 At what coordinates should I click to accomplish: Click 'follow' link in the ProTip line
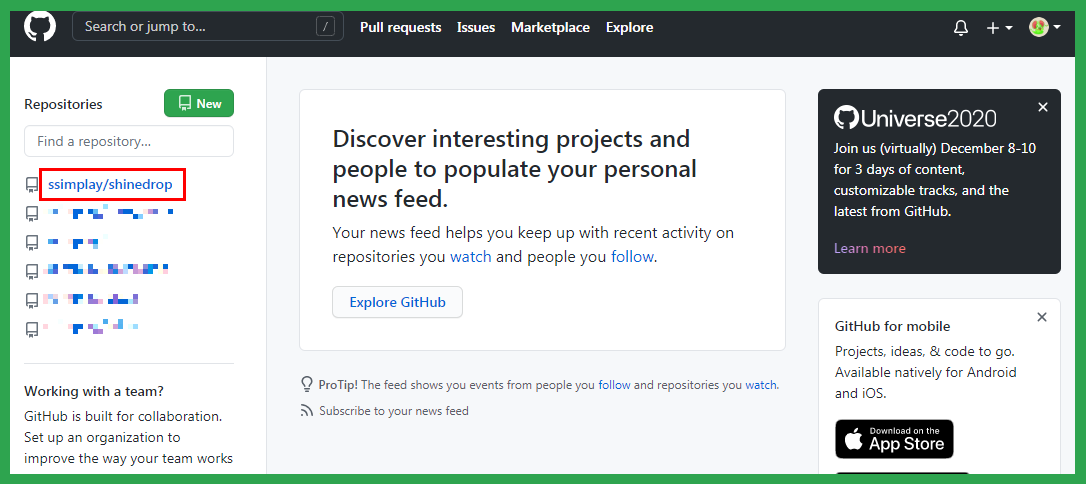coord(614,385)
